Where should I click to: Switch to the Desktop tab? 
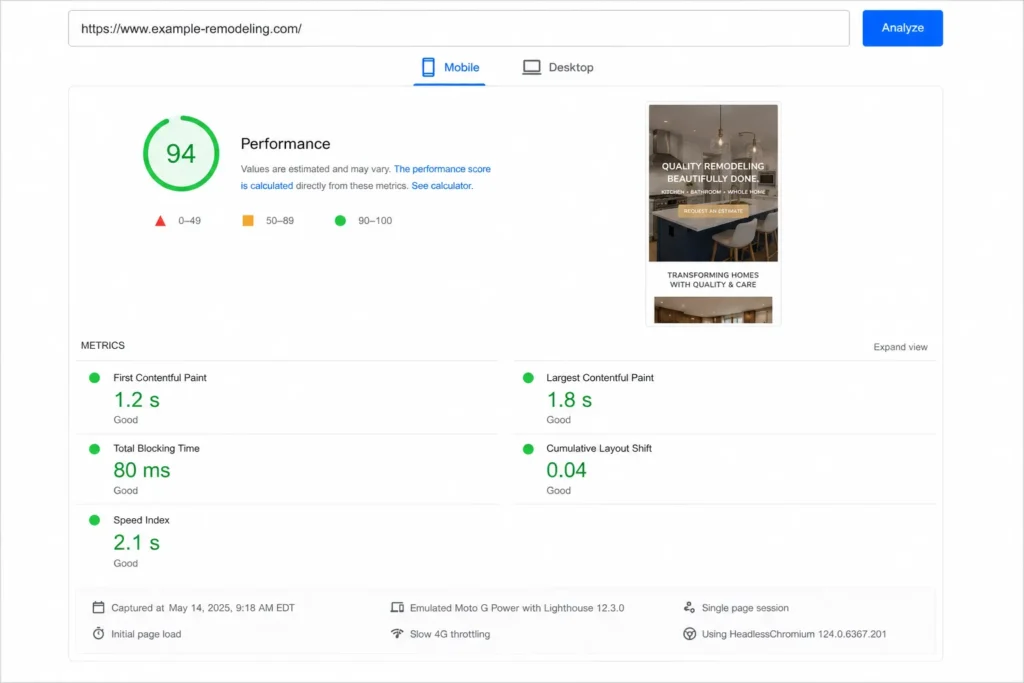pos(558,67)
